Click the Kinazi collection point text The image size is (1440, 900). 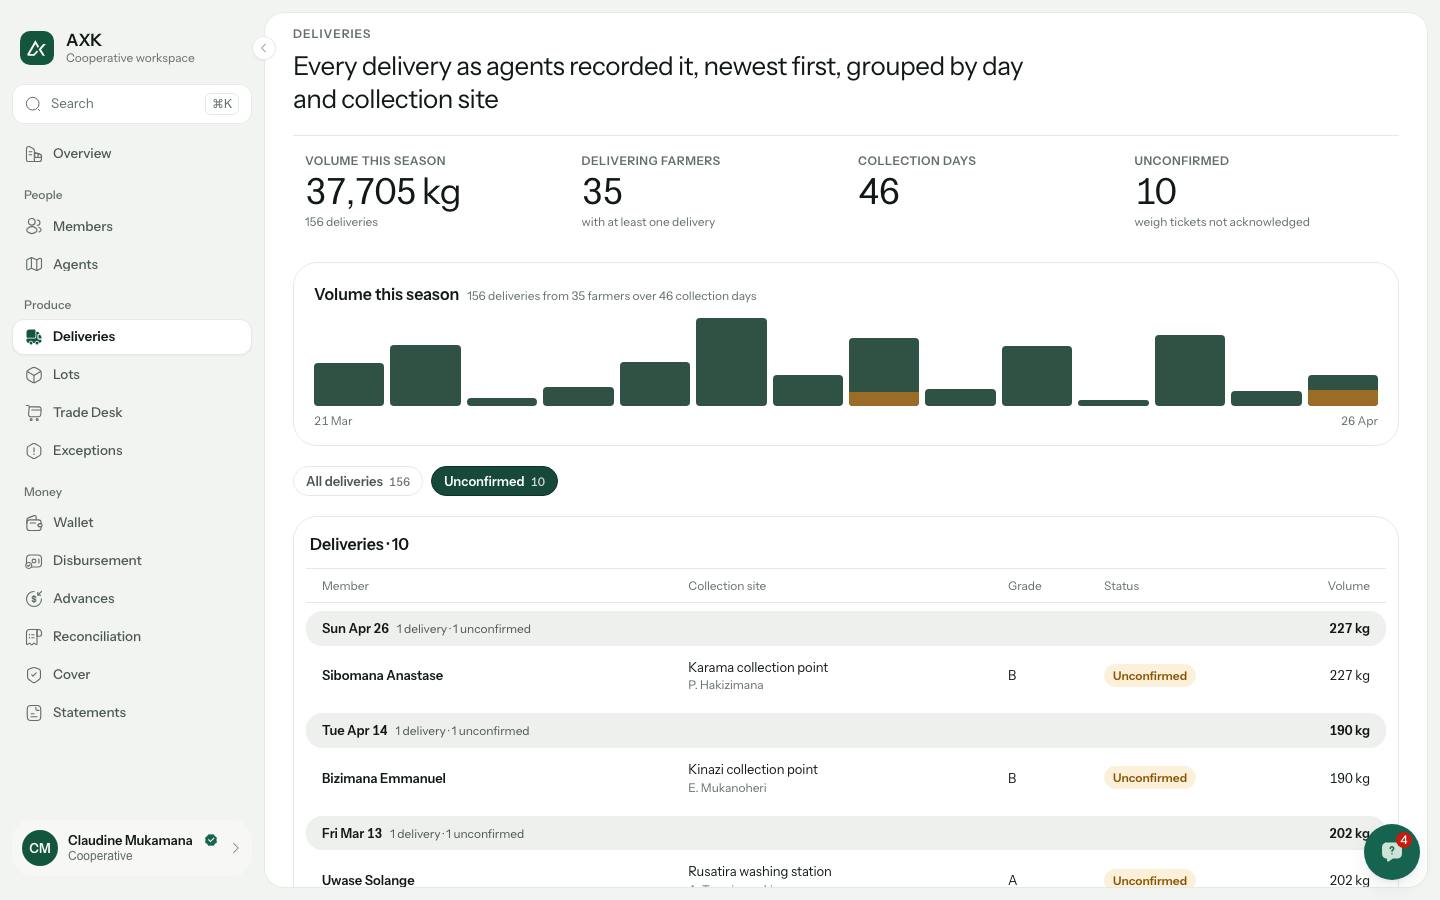click(x=753, y=769)
